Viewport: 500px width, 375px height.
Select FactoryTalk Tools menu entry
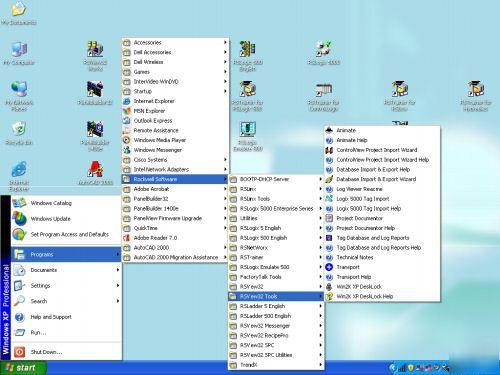276,277
